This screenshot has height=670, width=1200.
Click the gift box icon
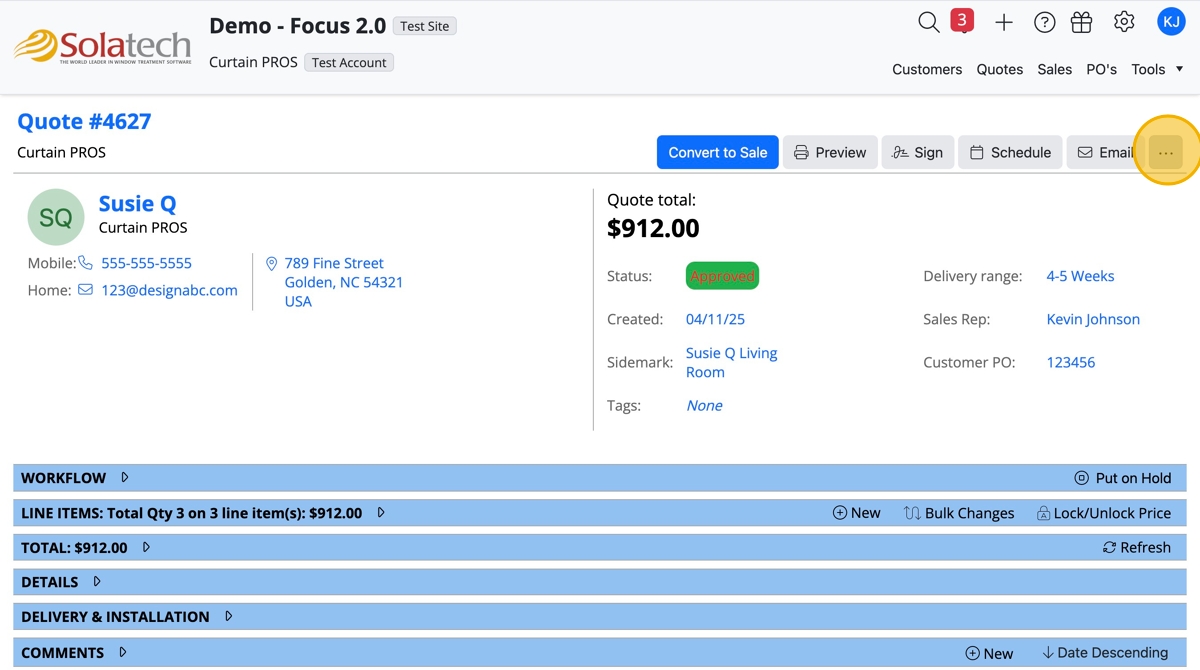[x=1081, y=22]
